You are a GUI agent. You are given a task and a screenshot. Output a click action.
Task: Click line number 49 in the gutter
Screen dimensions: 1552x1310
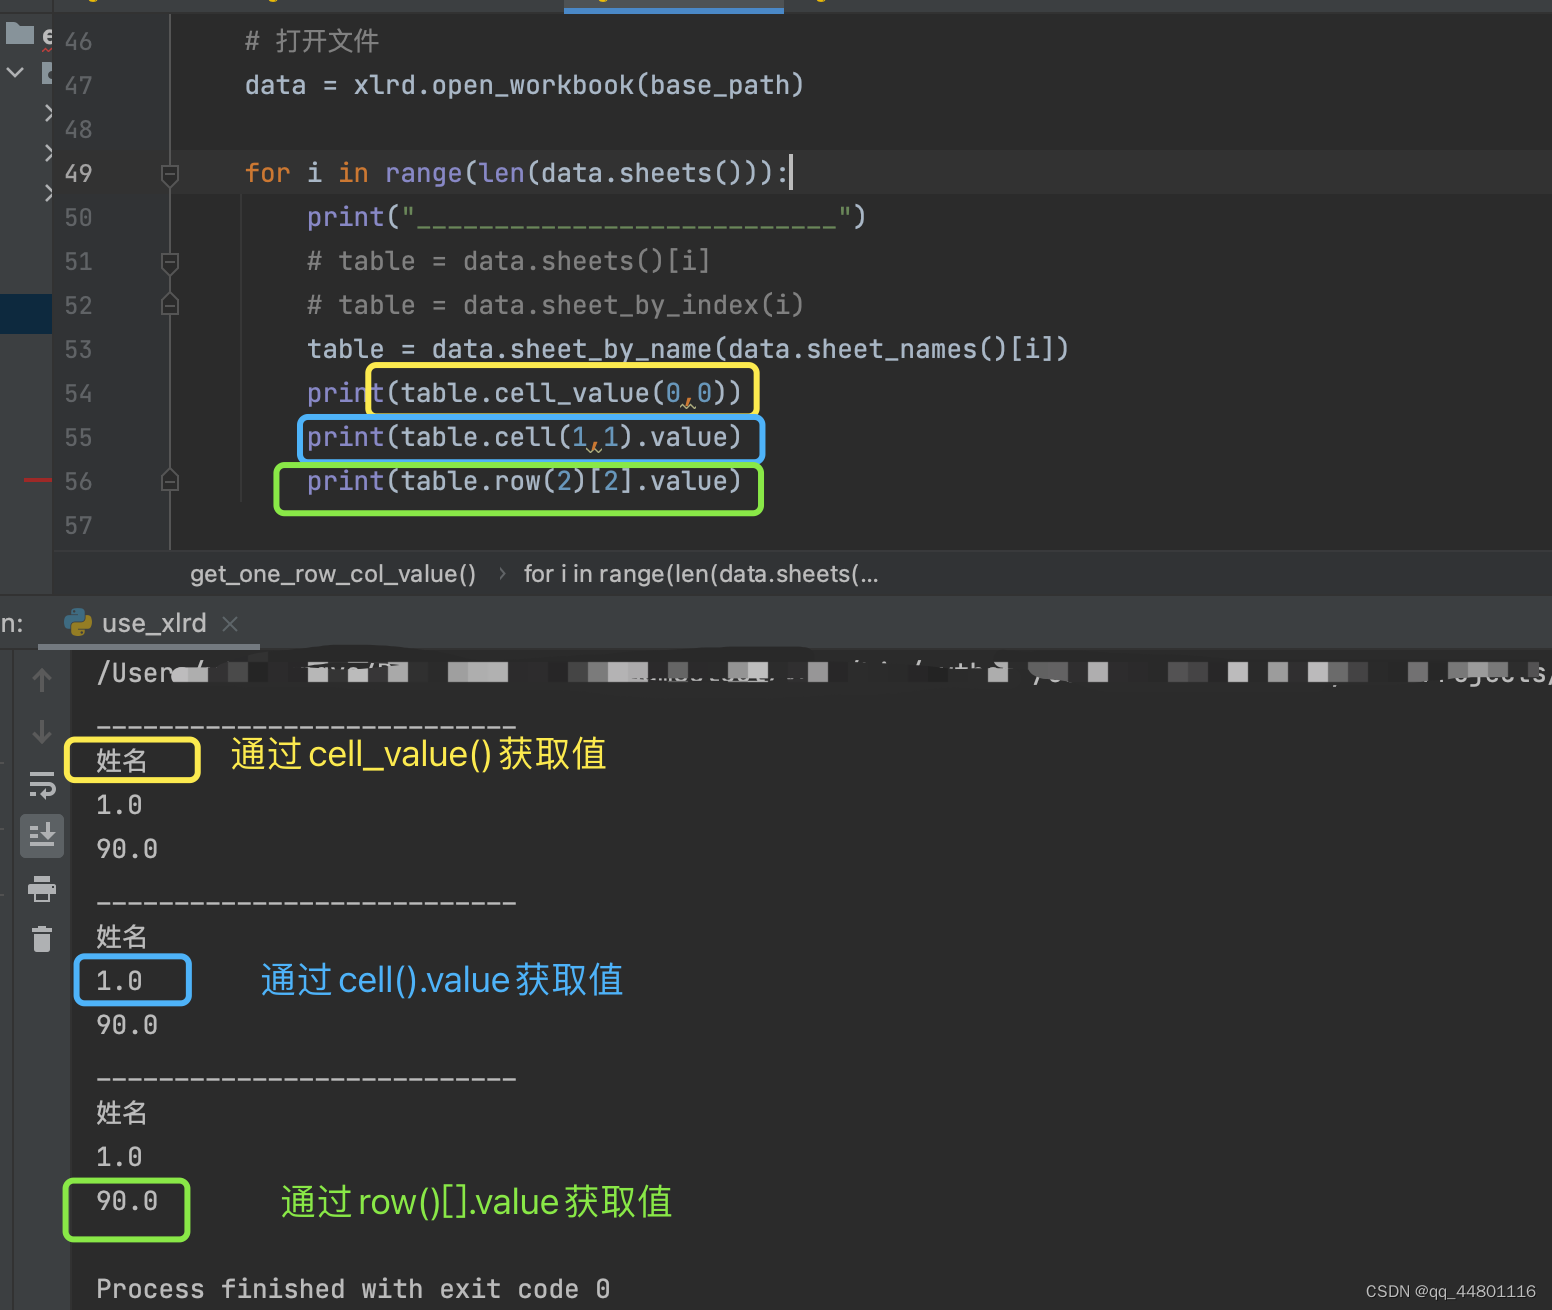coord(78,173)
